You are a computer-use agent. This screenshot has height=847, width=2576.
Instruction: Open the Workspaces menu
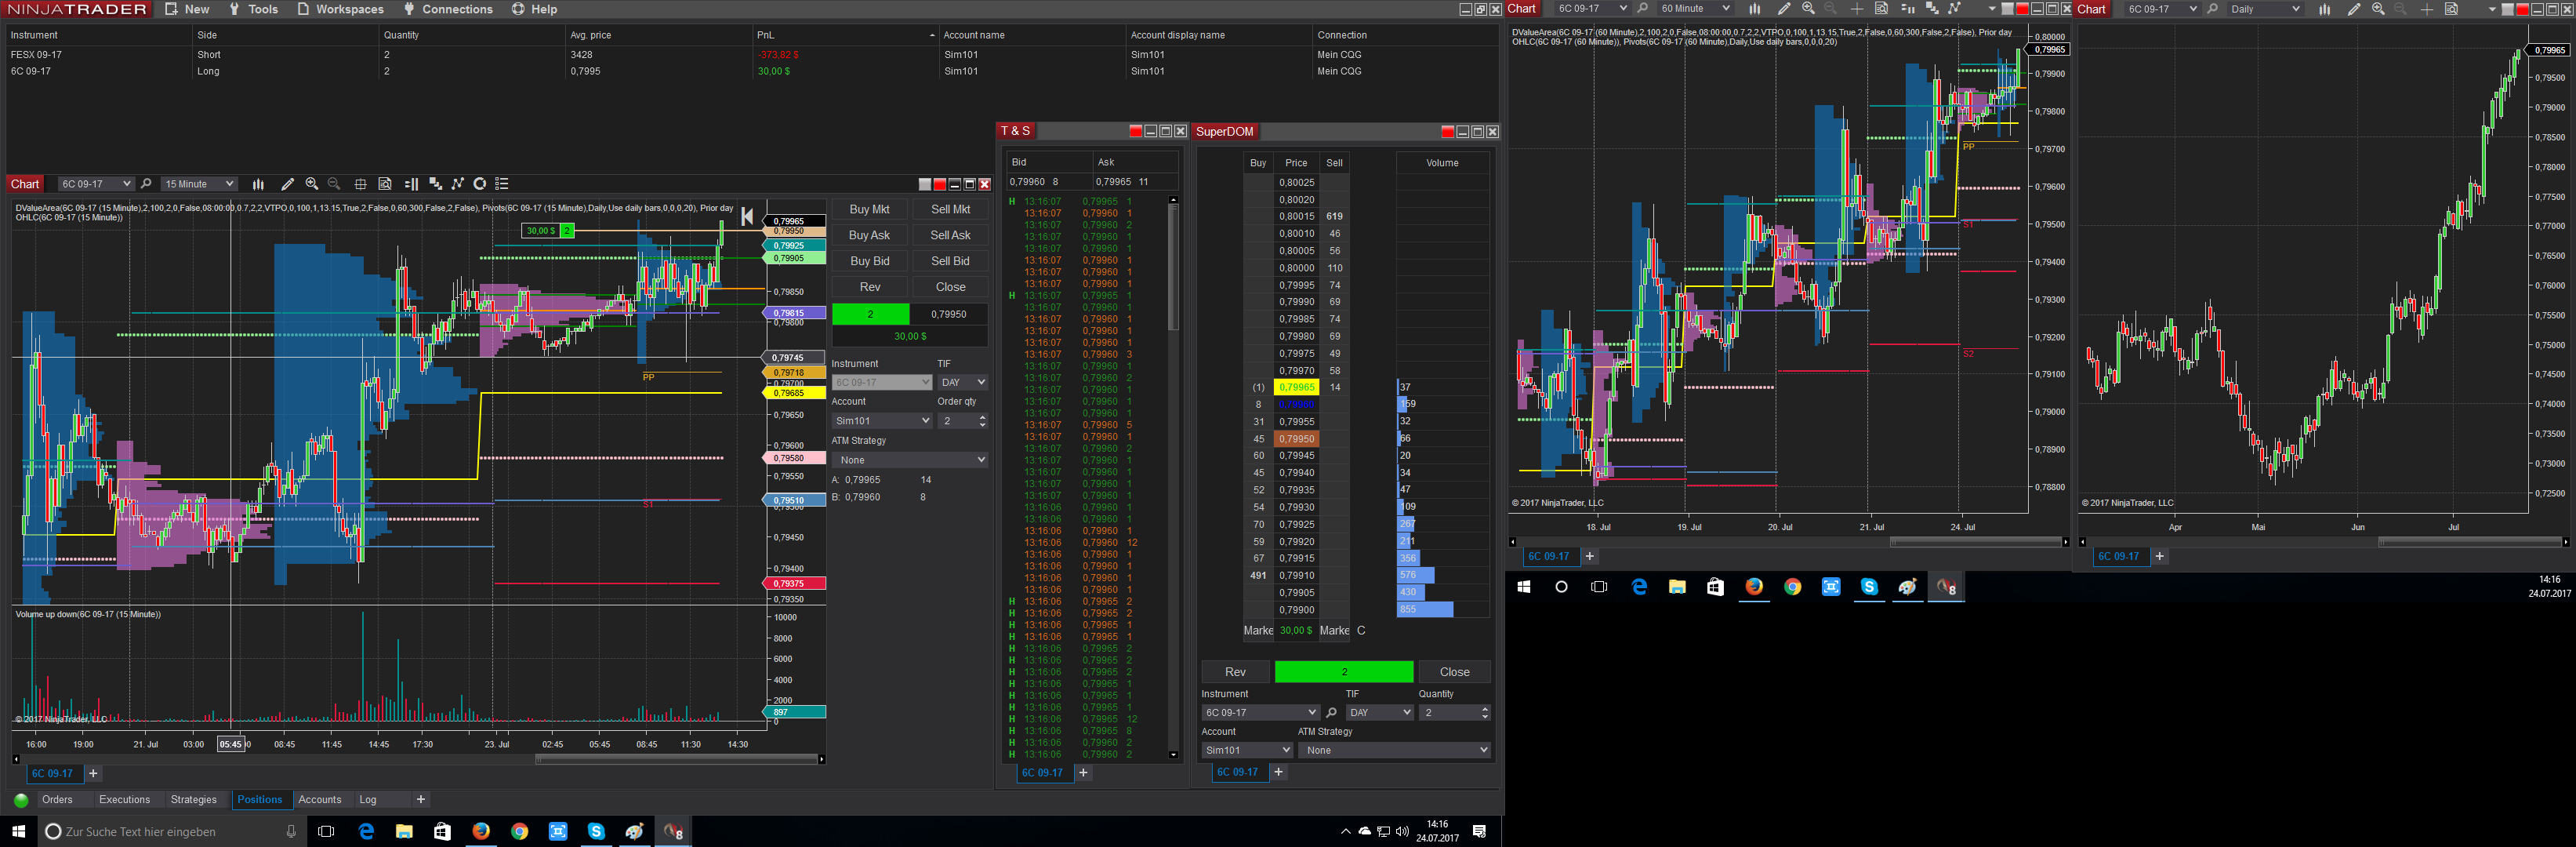click(340, 9)
